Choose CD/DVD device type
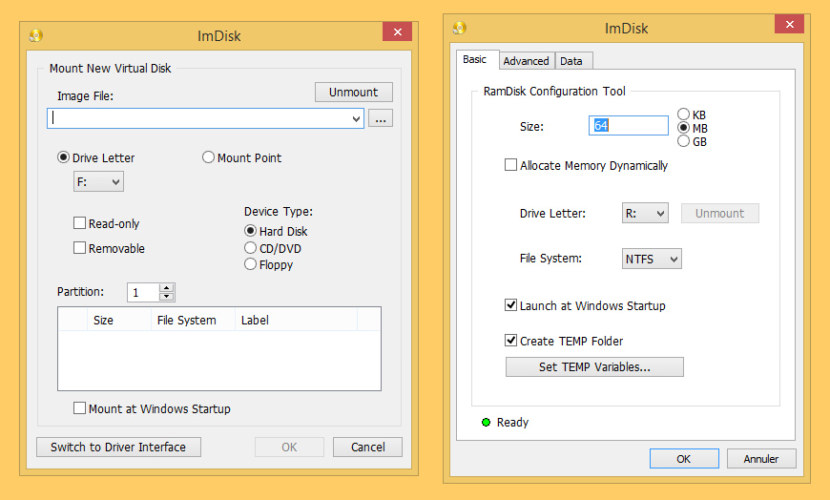This screenshot has height=500, width=830. pyautogui.click(x=250, y=248)
